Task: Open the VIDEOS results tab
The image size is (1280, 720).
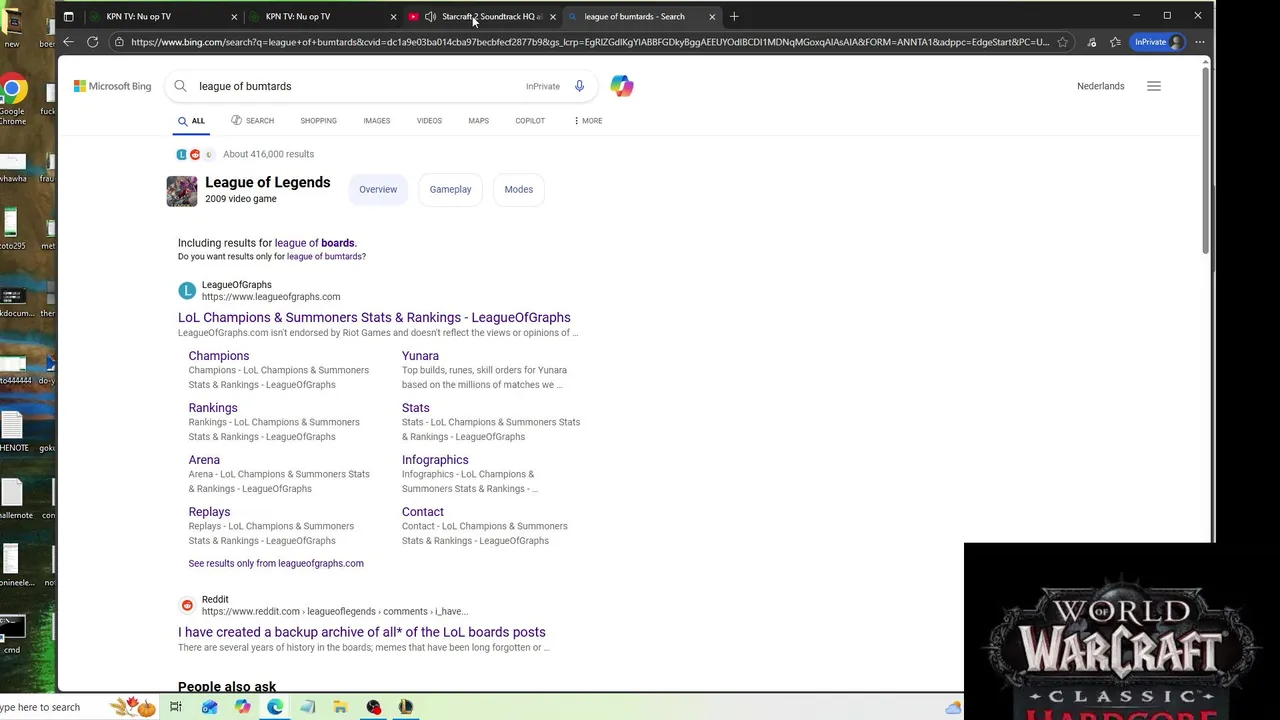Action: pyautogui.click(x=429, y=121)
